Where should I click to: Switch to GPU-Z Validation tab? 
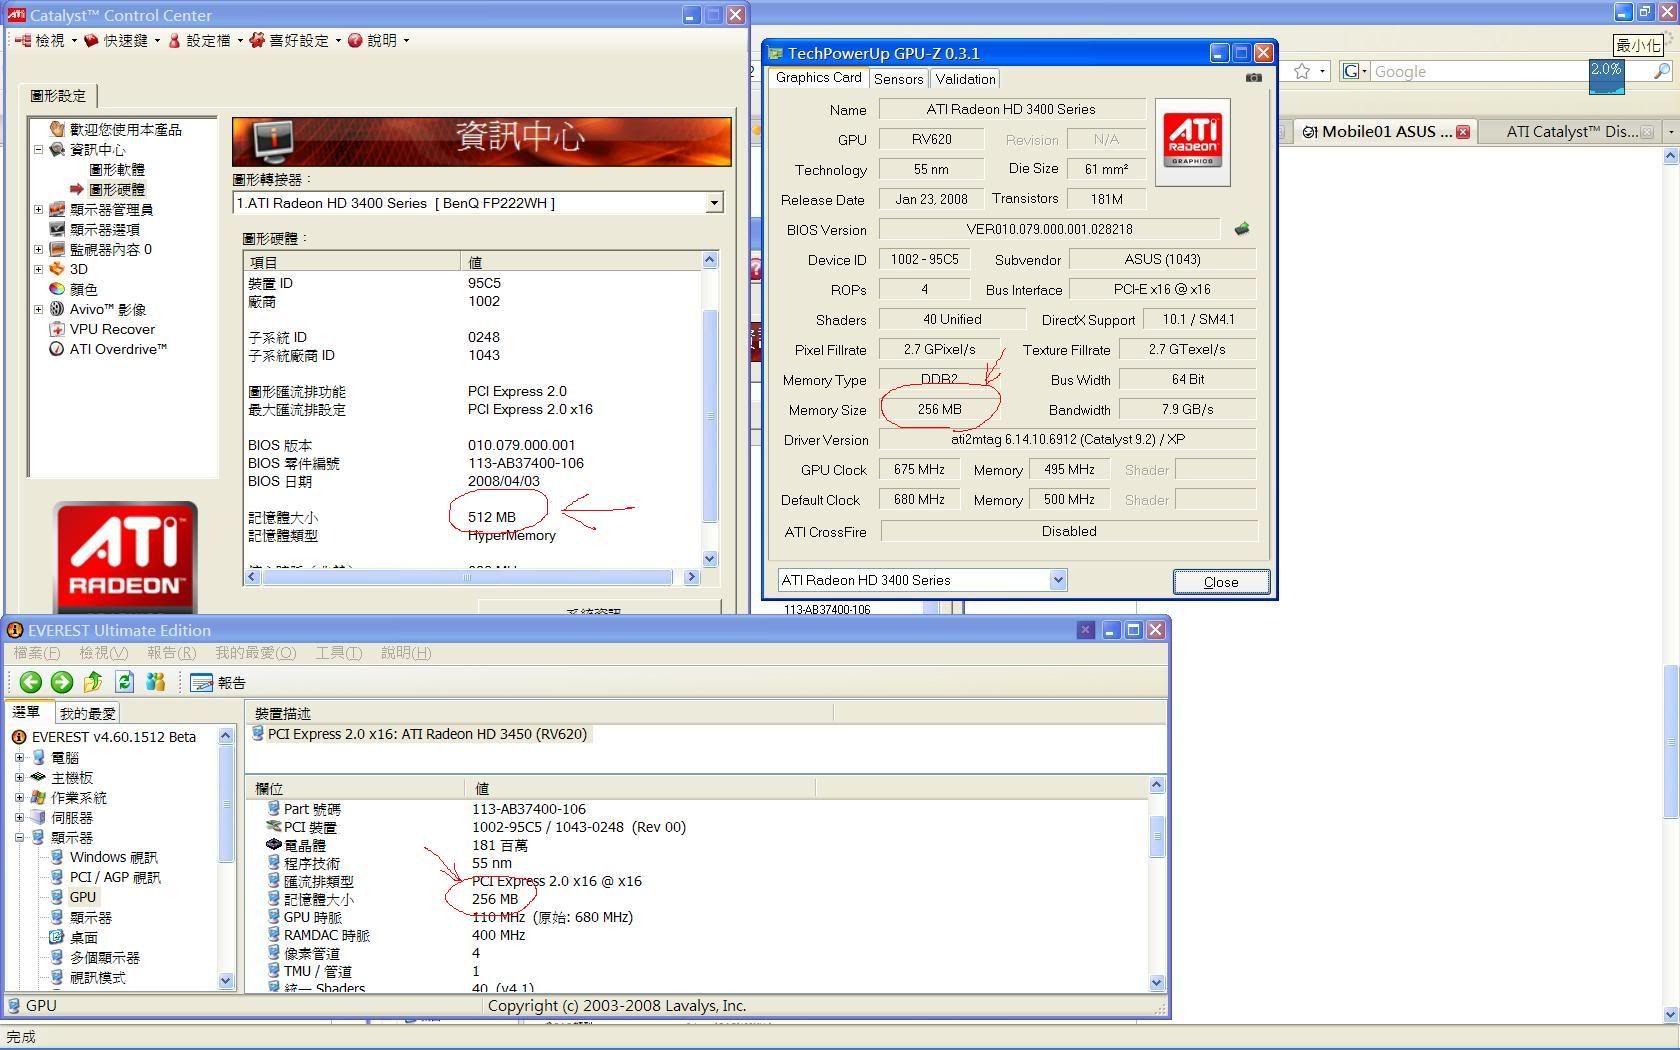[965, 79]
